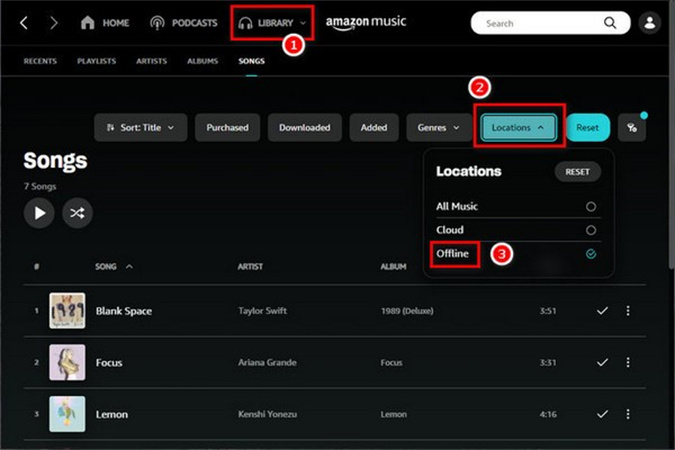The height and width of the screenshot is (450, 675).
Task: Click the downloaded checkmark for Lemon
Action: point(602,414)
